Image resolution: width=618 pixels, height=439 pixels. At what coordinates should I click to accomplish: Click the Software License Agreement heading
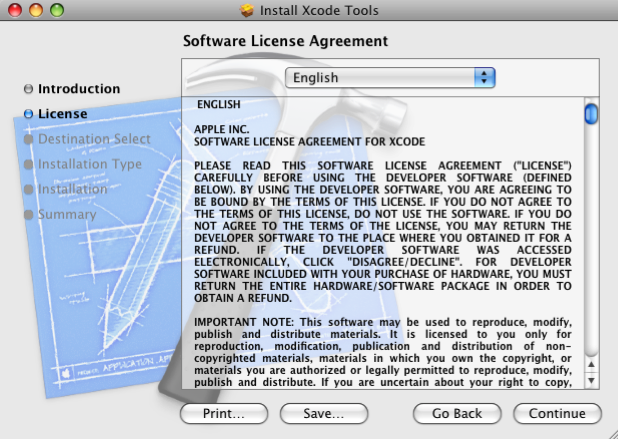(x=285, y=41)
